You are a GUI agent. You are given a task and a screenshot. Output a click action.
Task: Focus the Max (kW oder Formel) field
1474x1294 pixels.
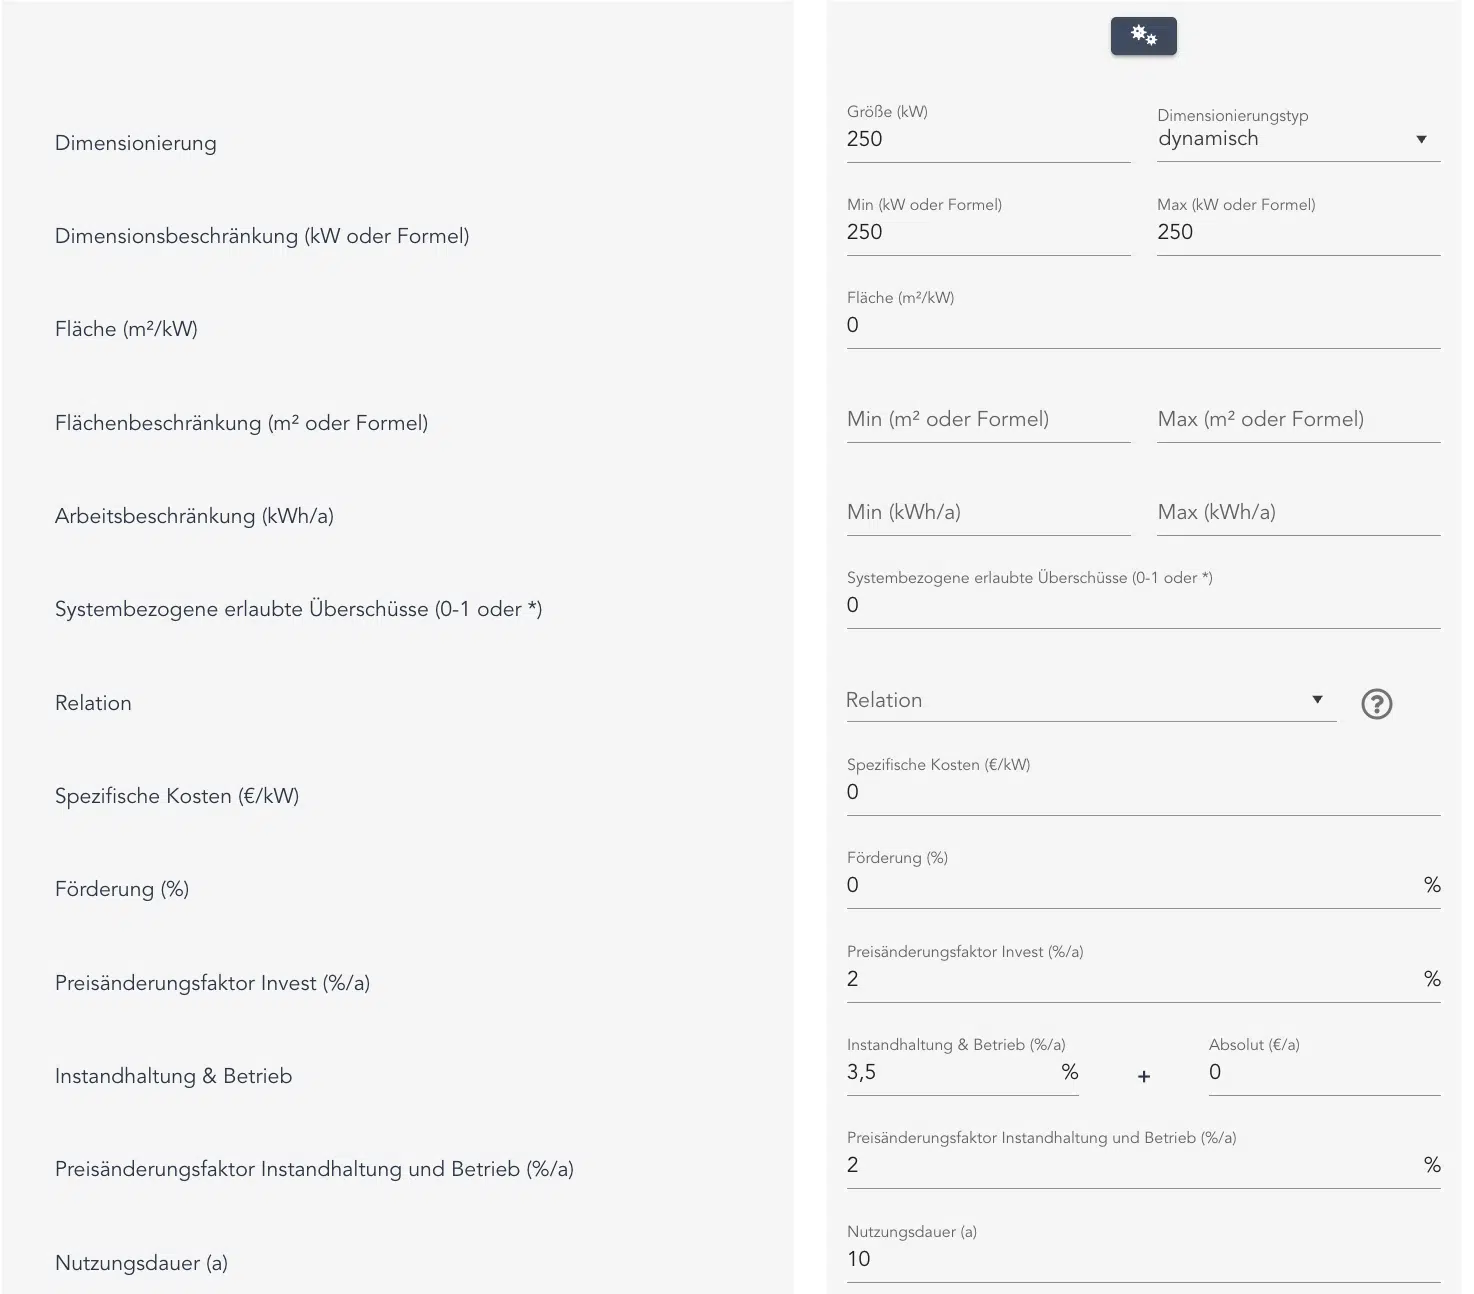pos(1297,232)
